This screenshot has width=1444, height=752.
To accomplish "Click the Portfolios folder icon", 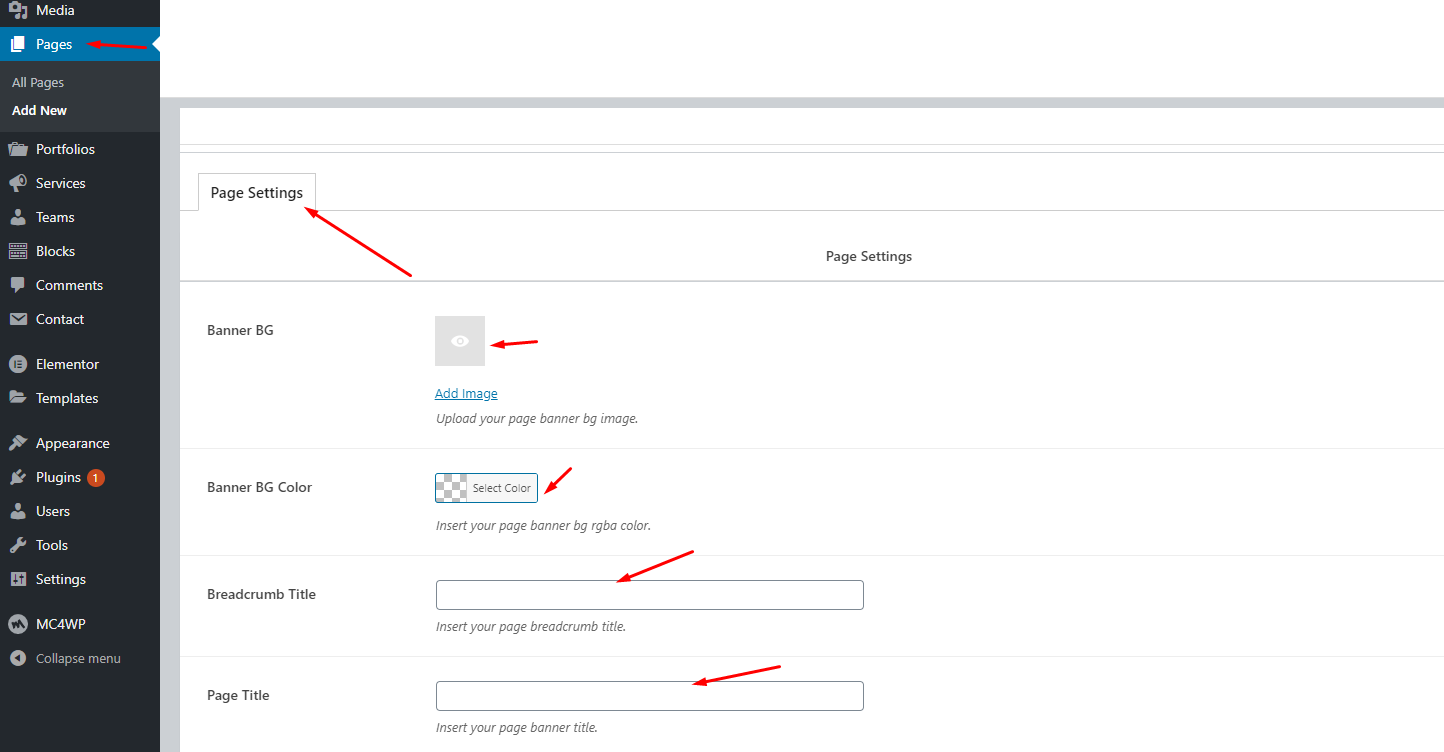I will point(18,149).
